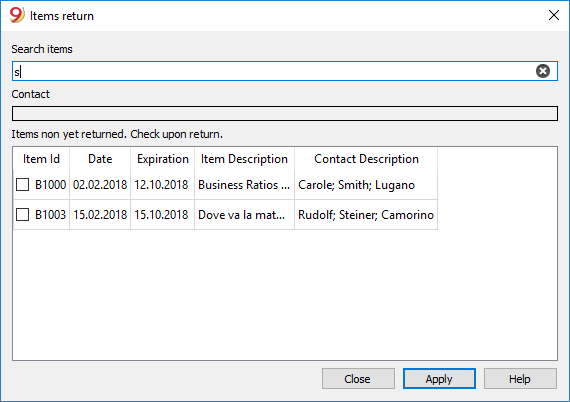Apply the item return changes

click(x=439, y=379)
